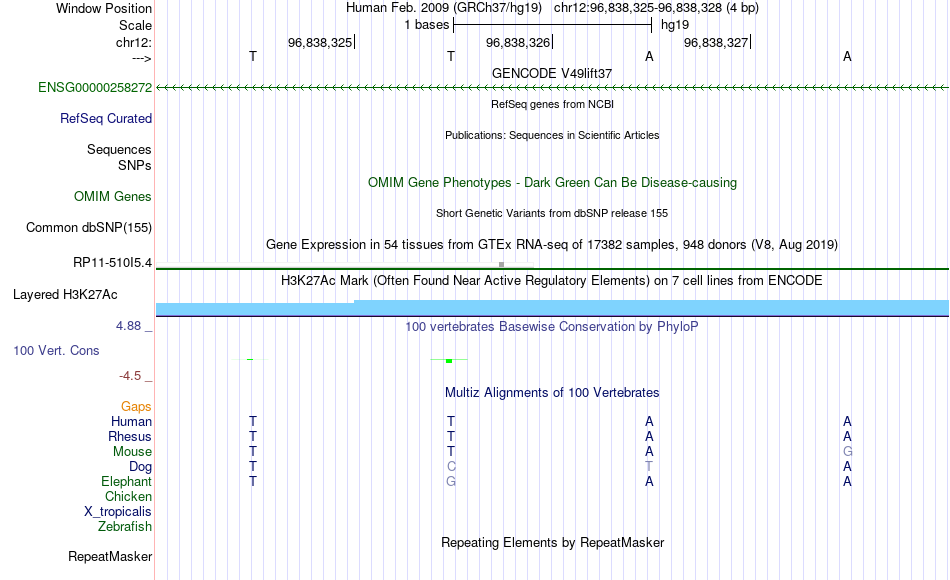Click the larger green PhyloP conservation bar
This screenshot has width=950, height=580.
click(x=449, y=361)
